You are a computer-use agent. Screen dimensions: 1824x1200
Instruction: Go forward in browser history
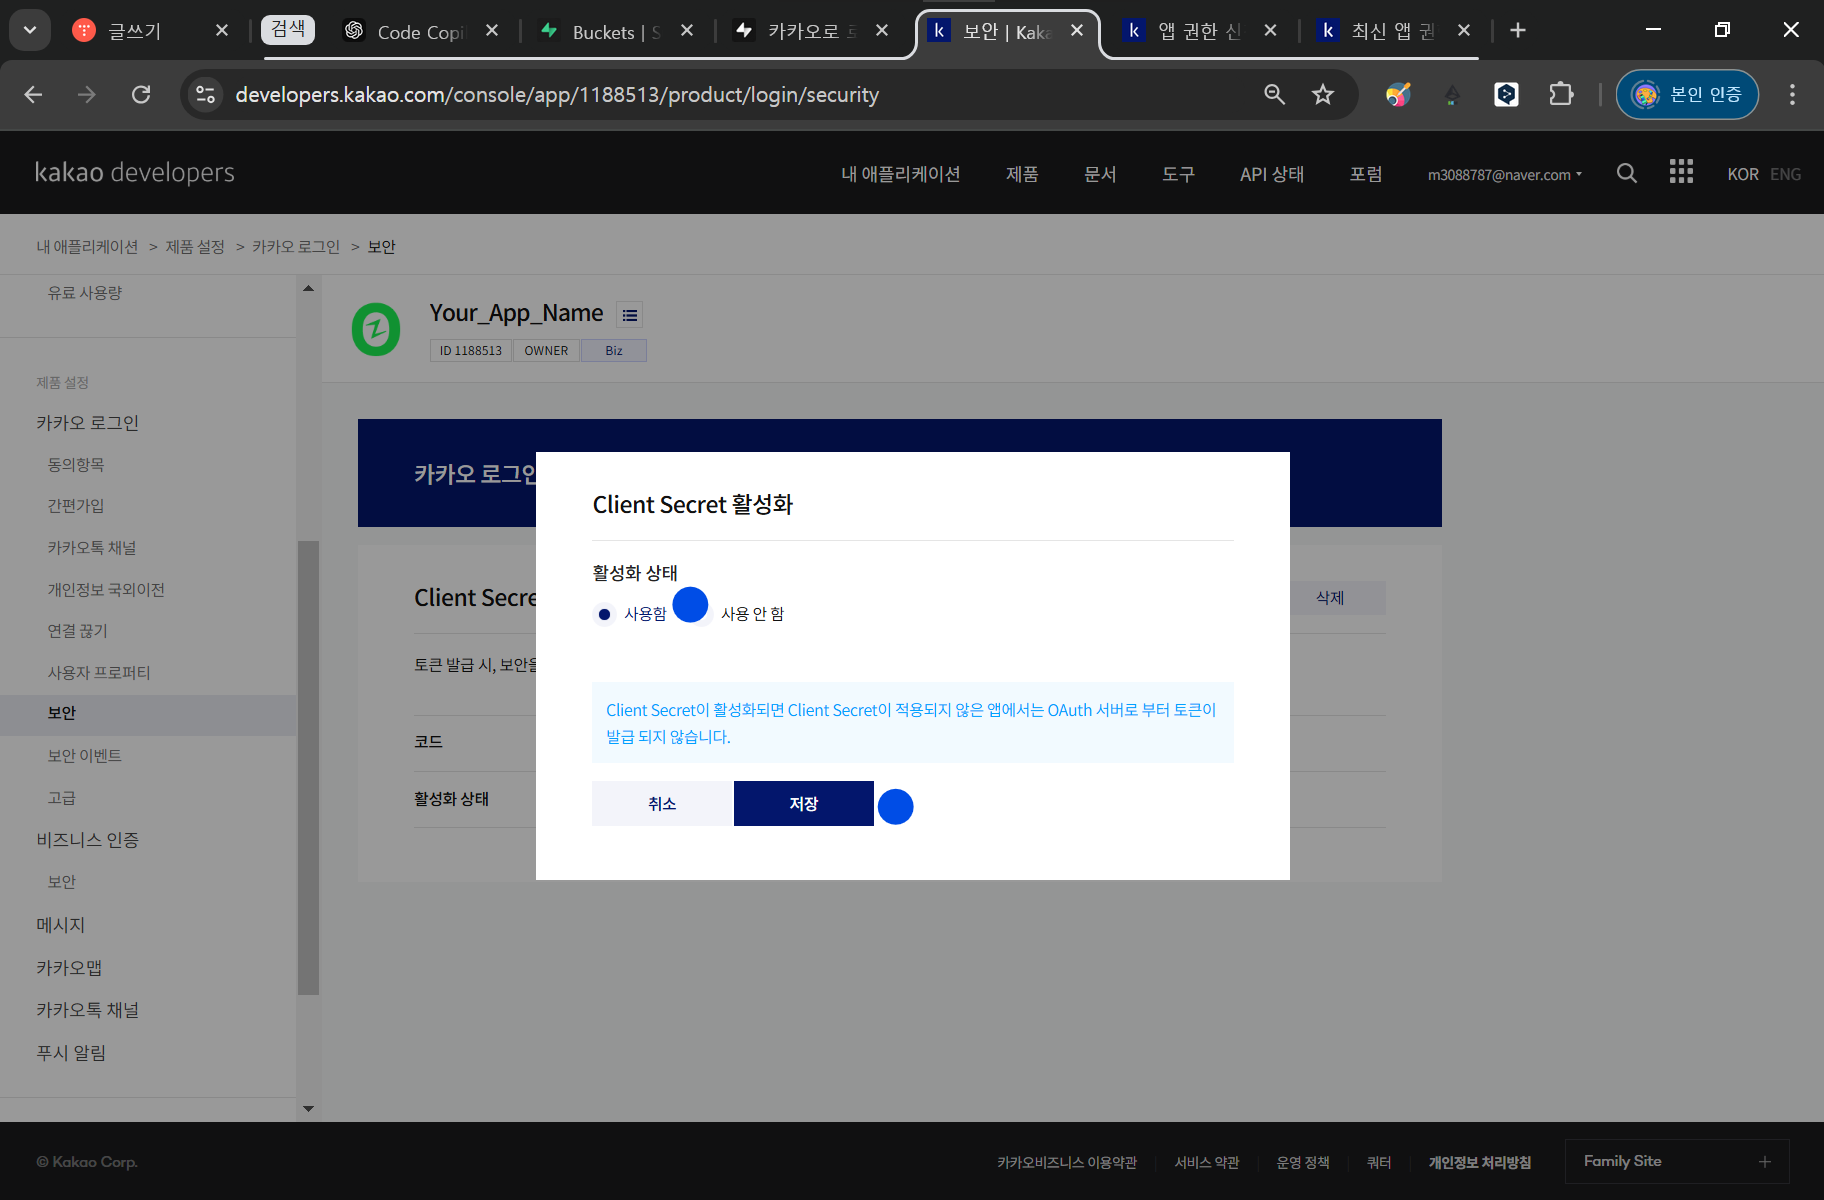(87, 95)
